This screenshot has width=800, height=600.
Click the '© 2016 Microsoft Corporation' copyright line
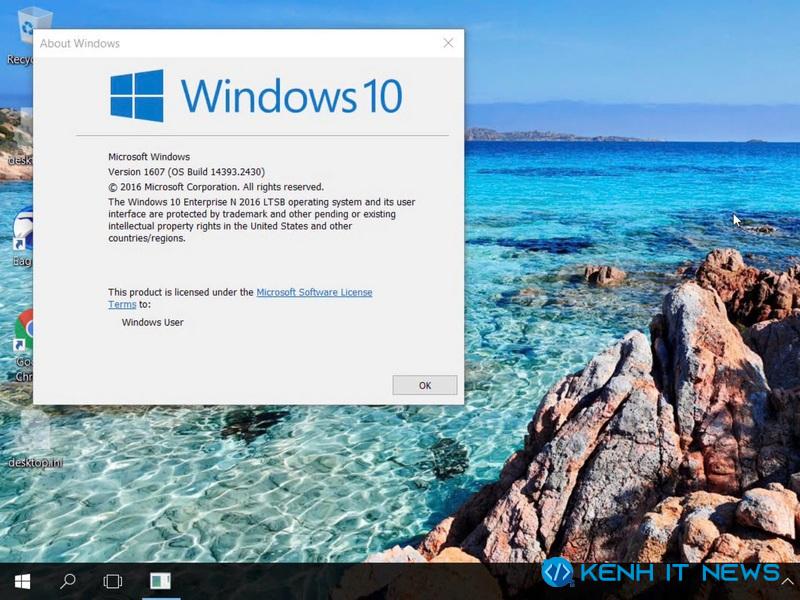216,187
